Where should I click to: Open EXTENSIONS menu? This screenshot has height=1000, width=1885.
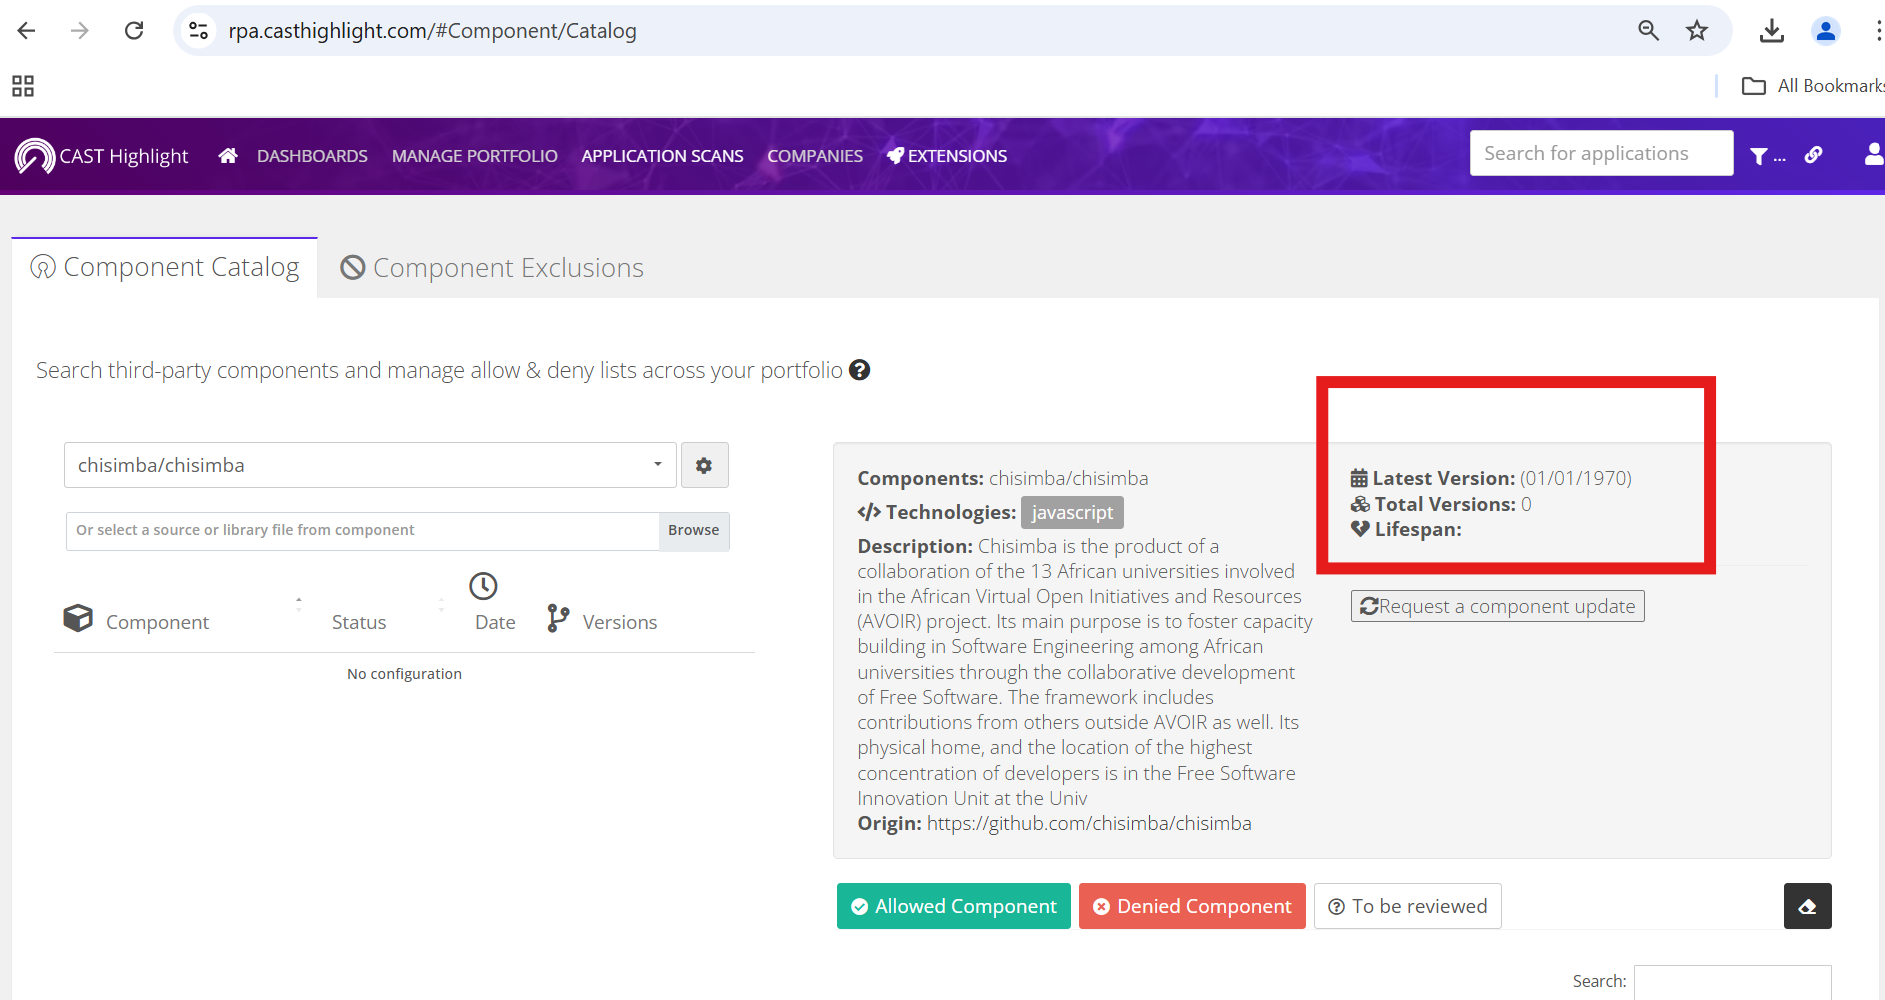coord(947,156)
